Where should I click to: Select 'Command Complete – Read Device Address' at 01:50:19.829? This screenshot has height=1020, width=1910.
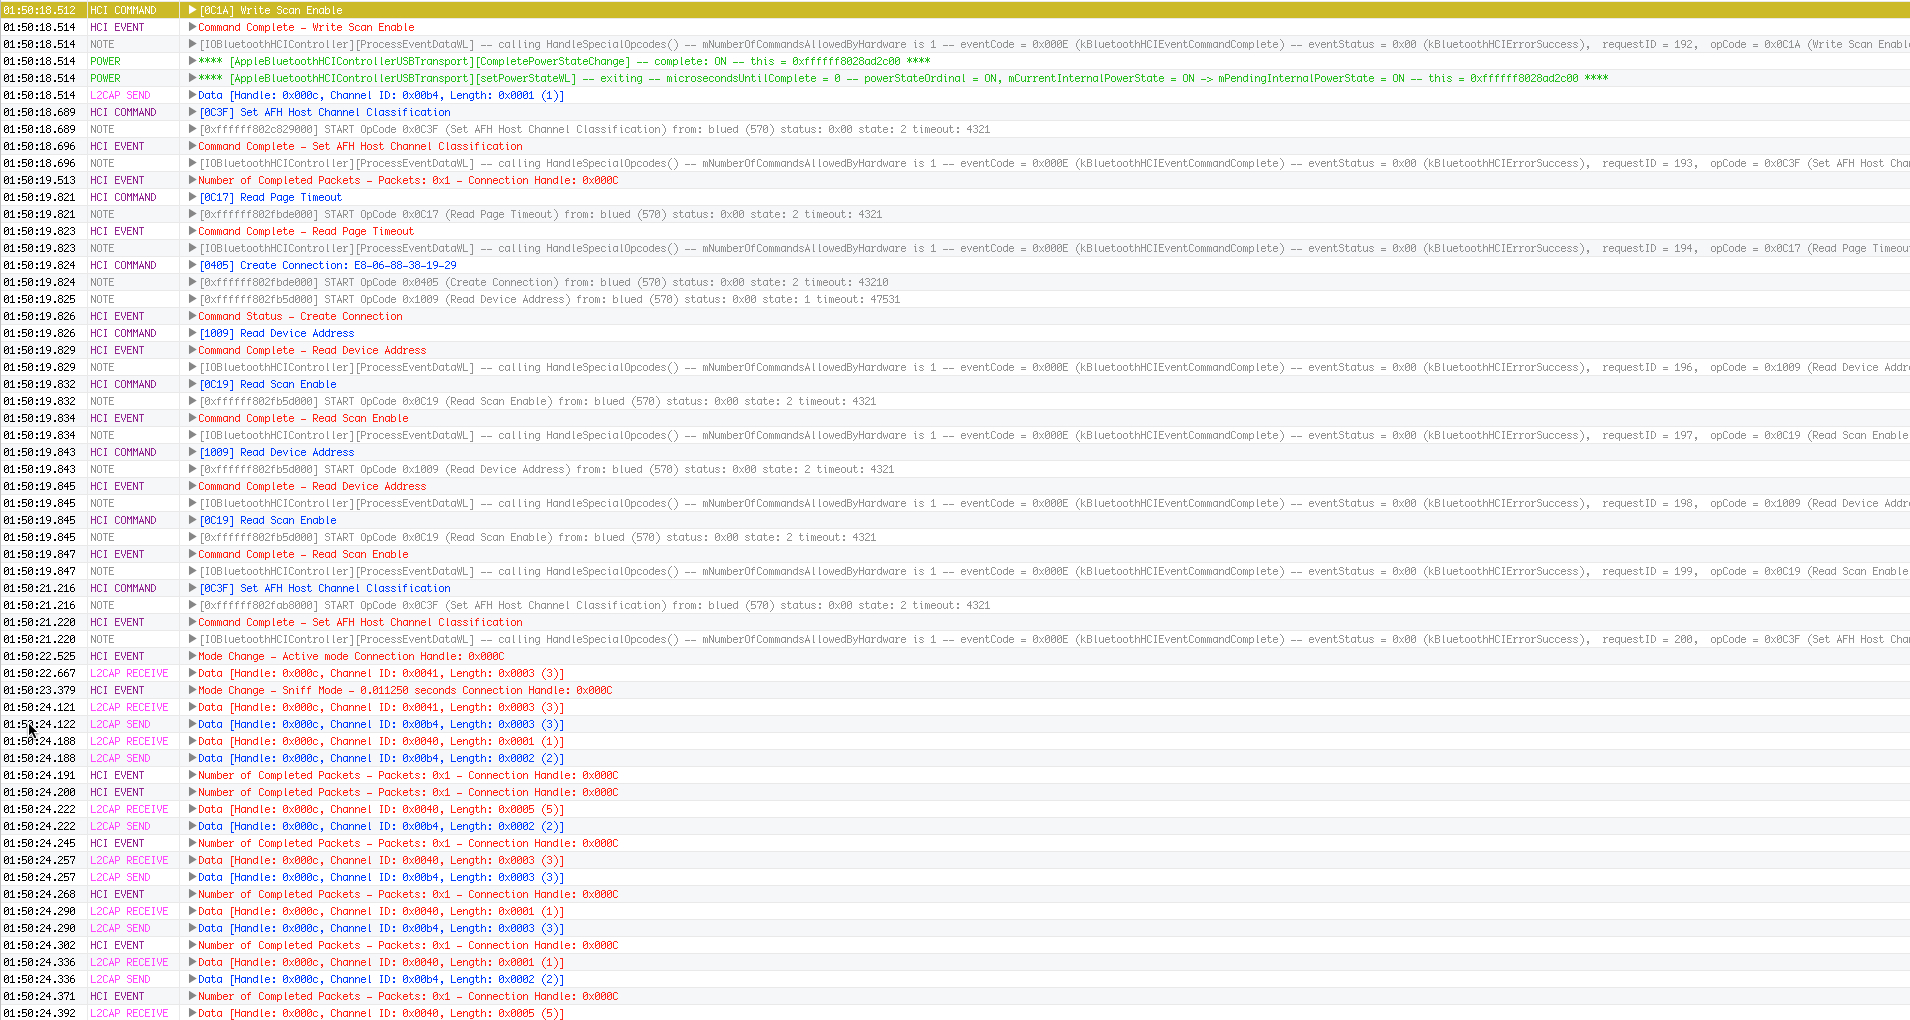312,350
